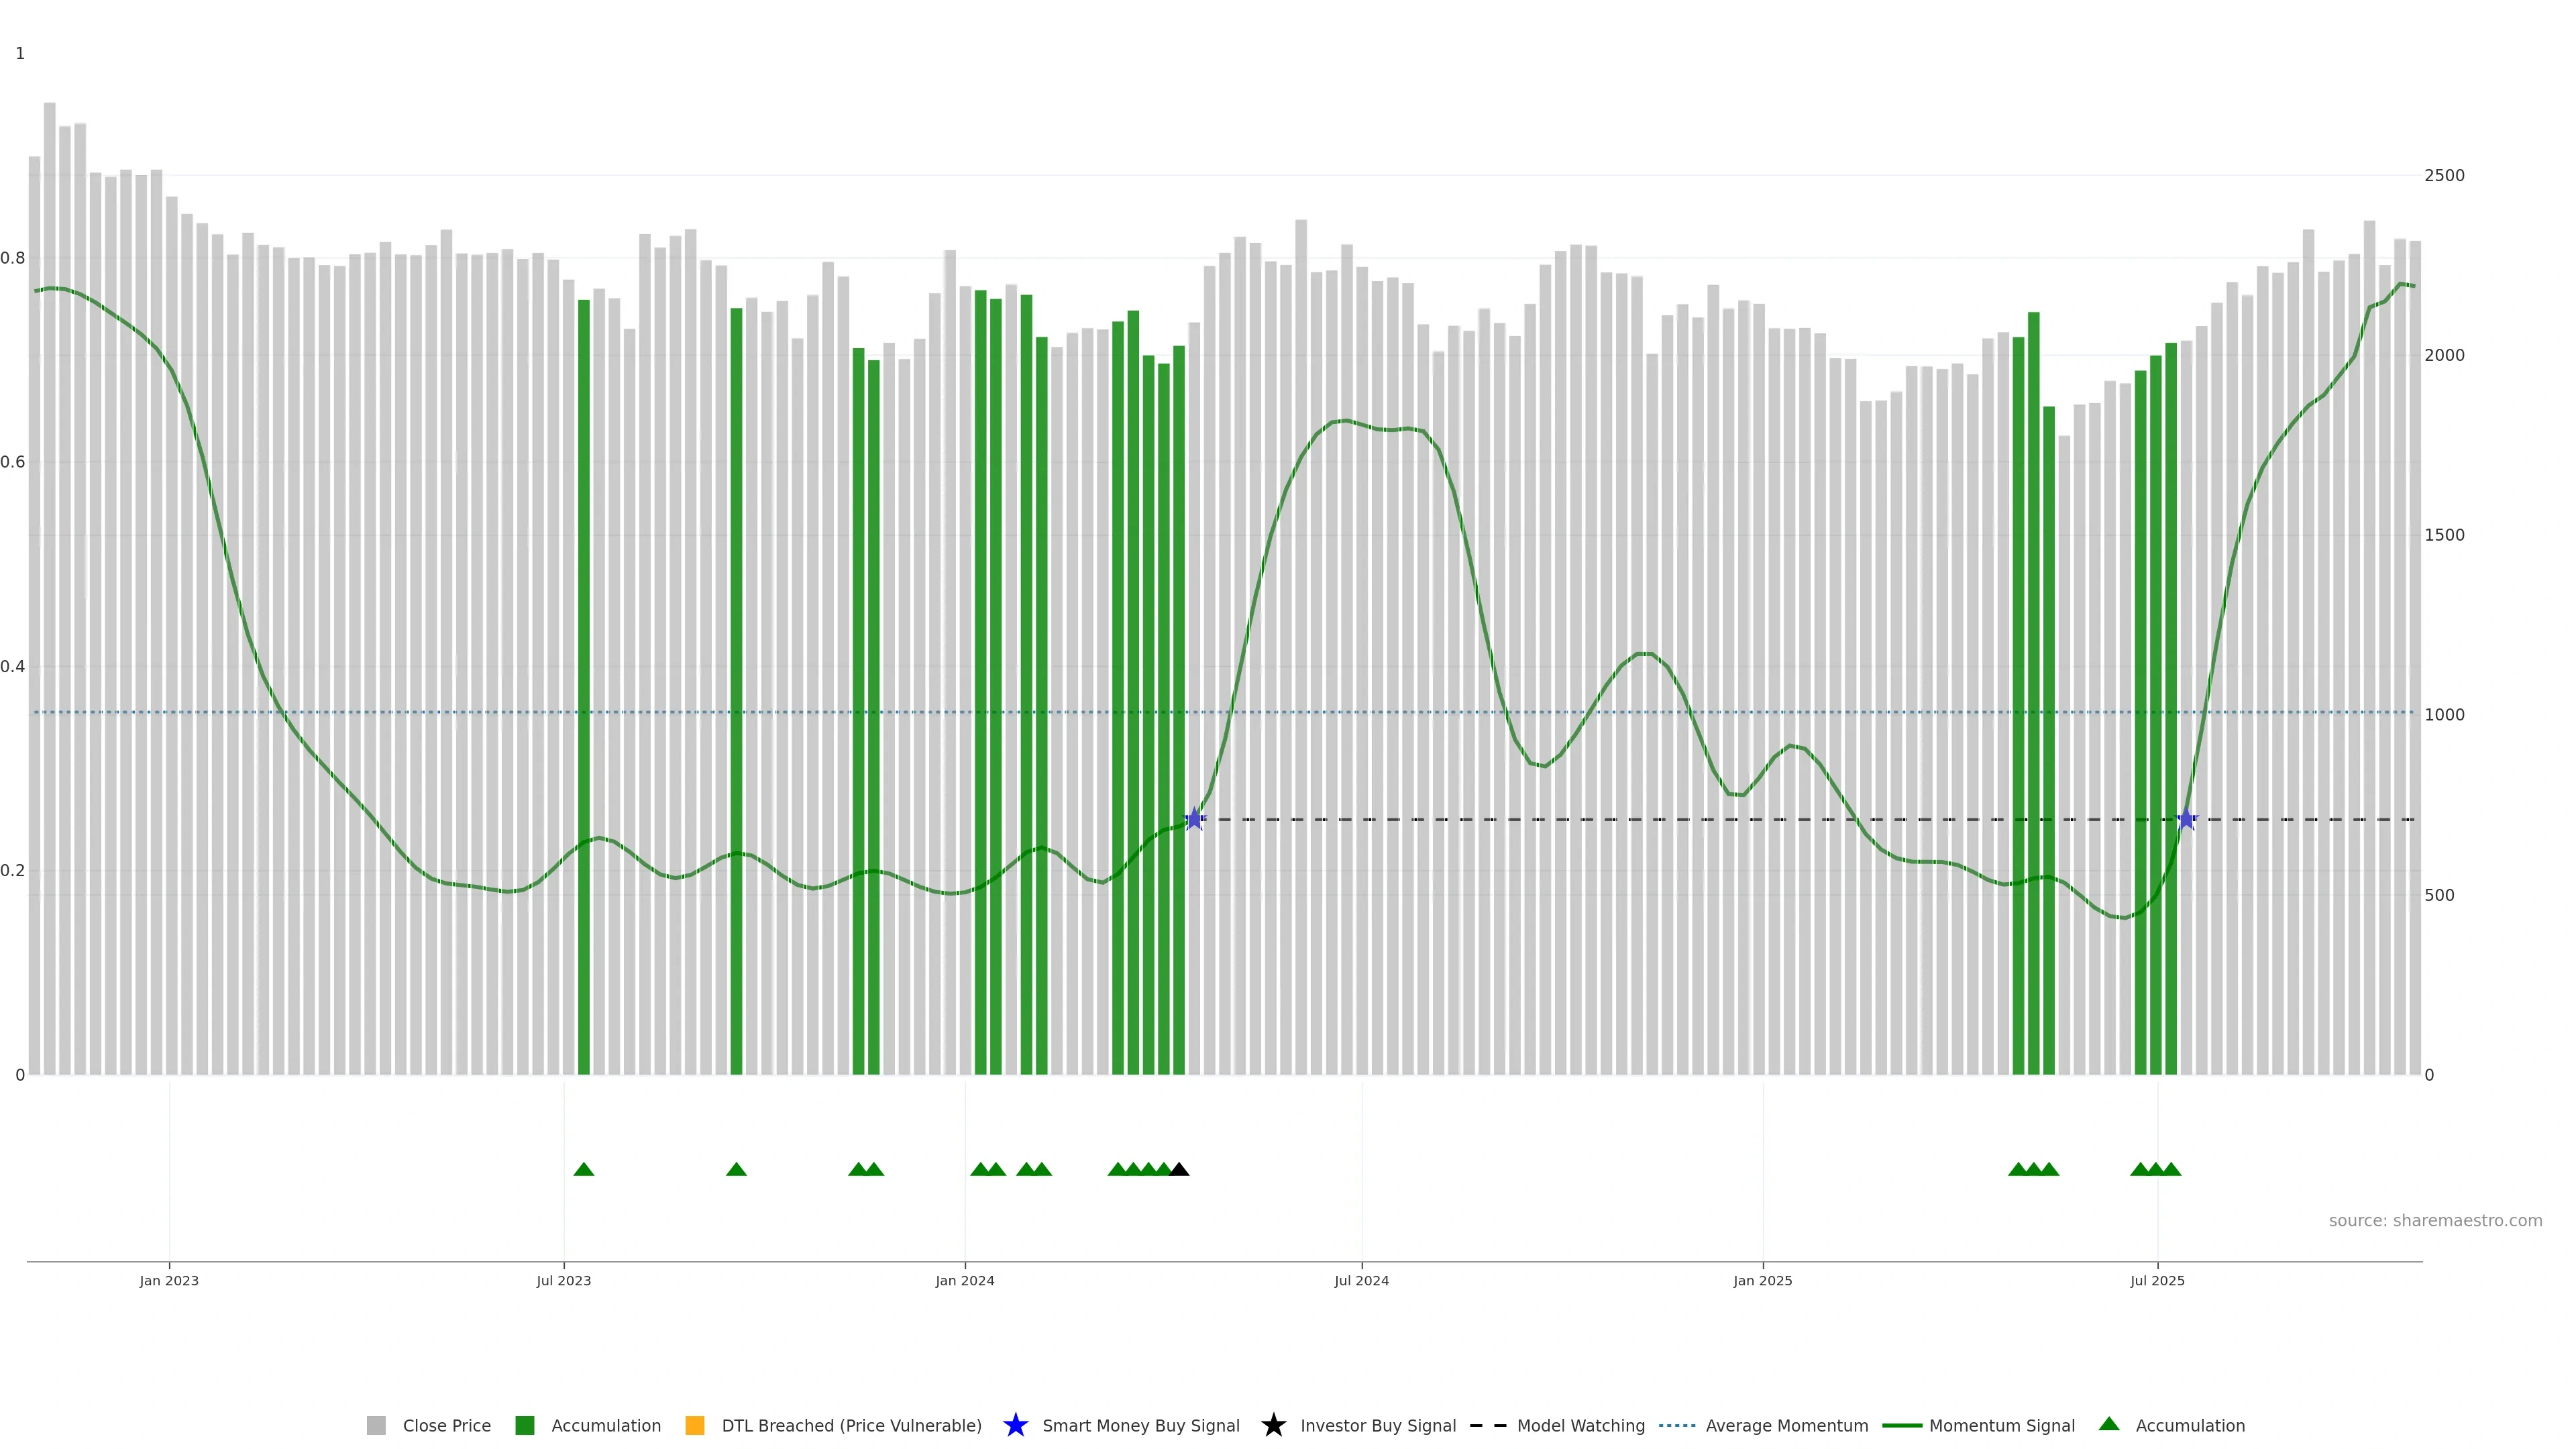Image resolution: width=2576 pixels, height=1449 pixels.
Task: Toggle the green Accumulation bar legend swatch
Action: tap(524, 1425)
